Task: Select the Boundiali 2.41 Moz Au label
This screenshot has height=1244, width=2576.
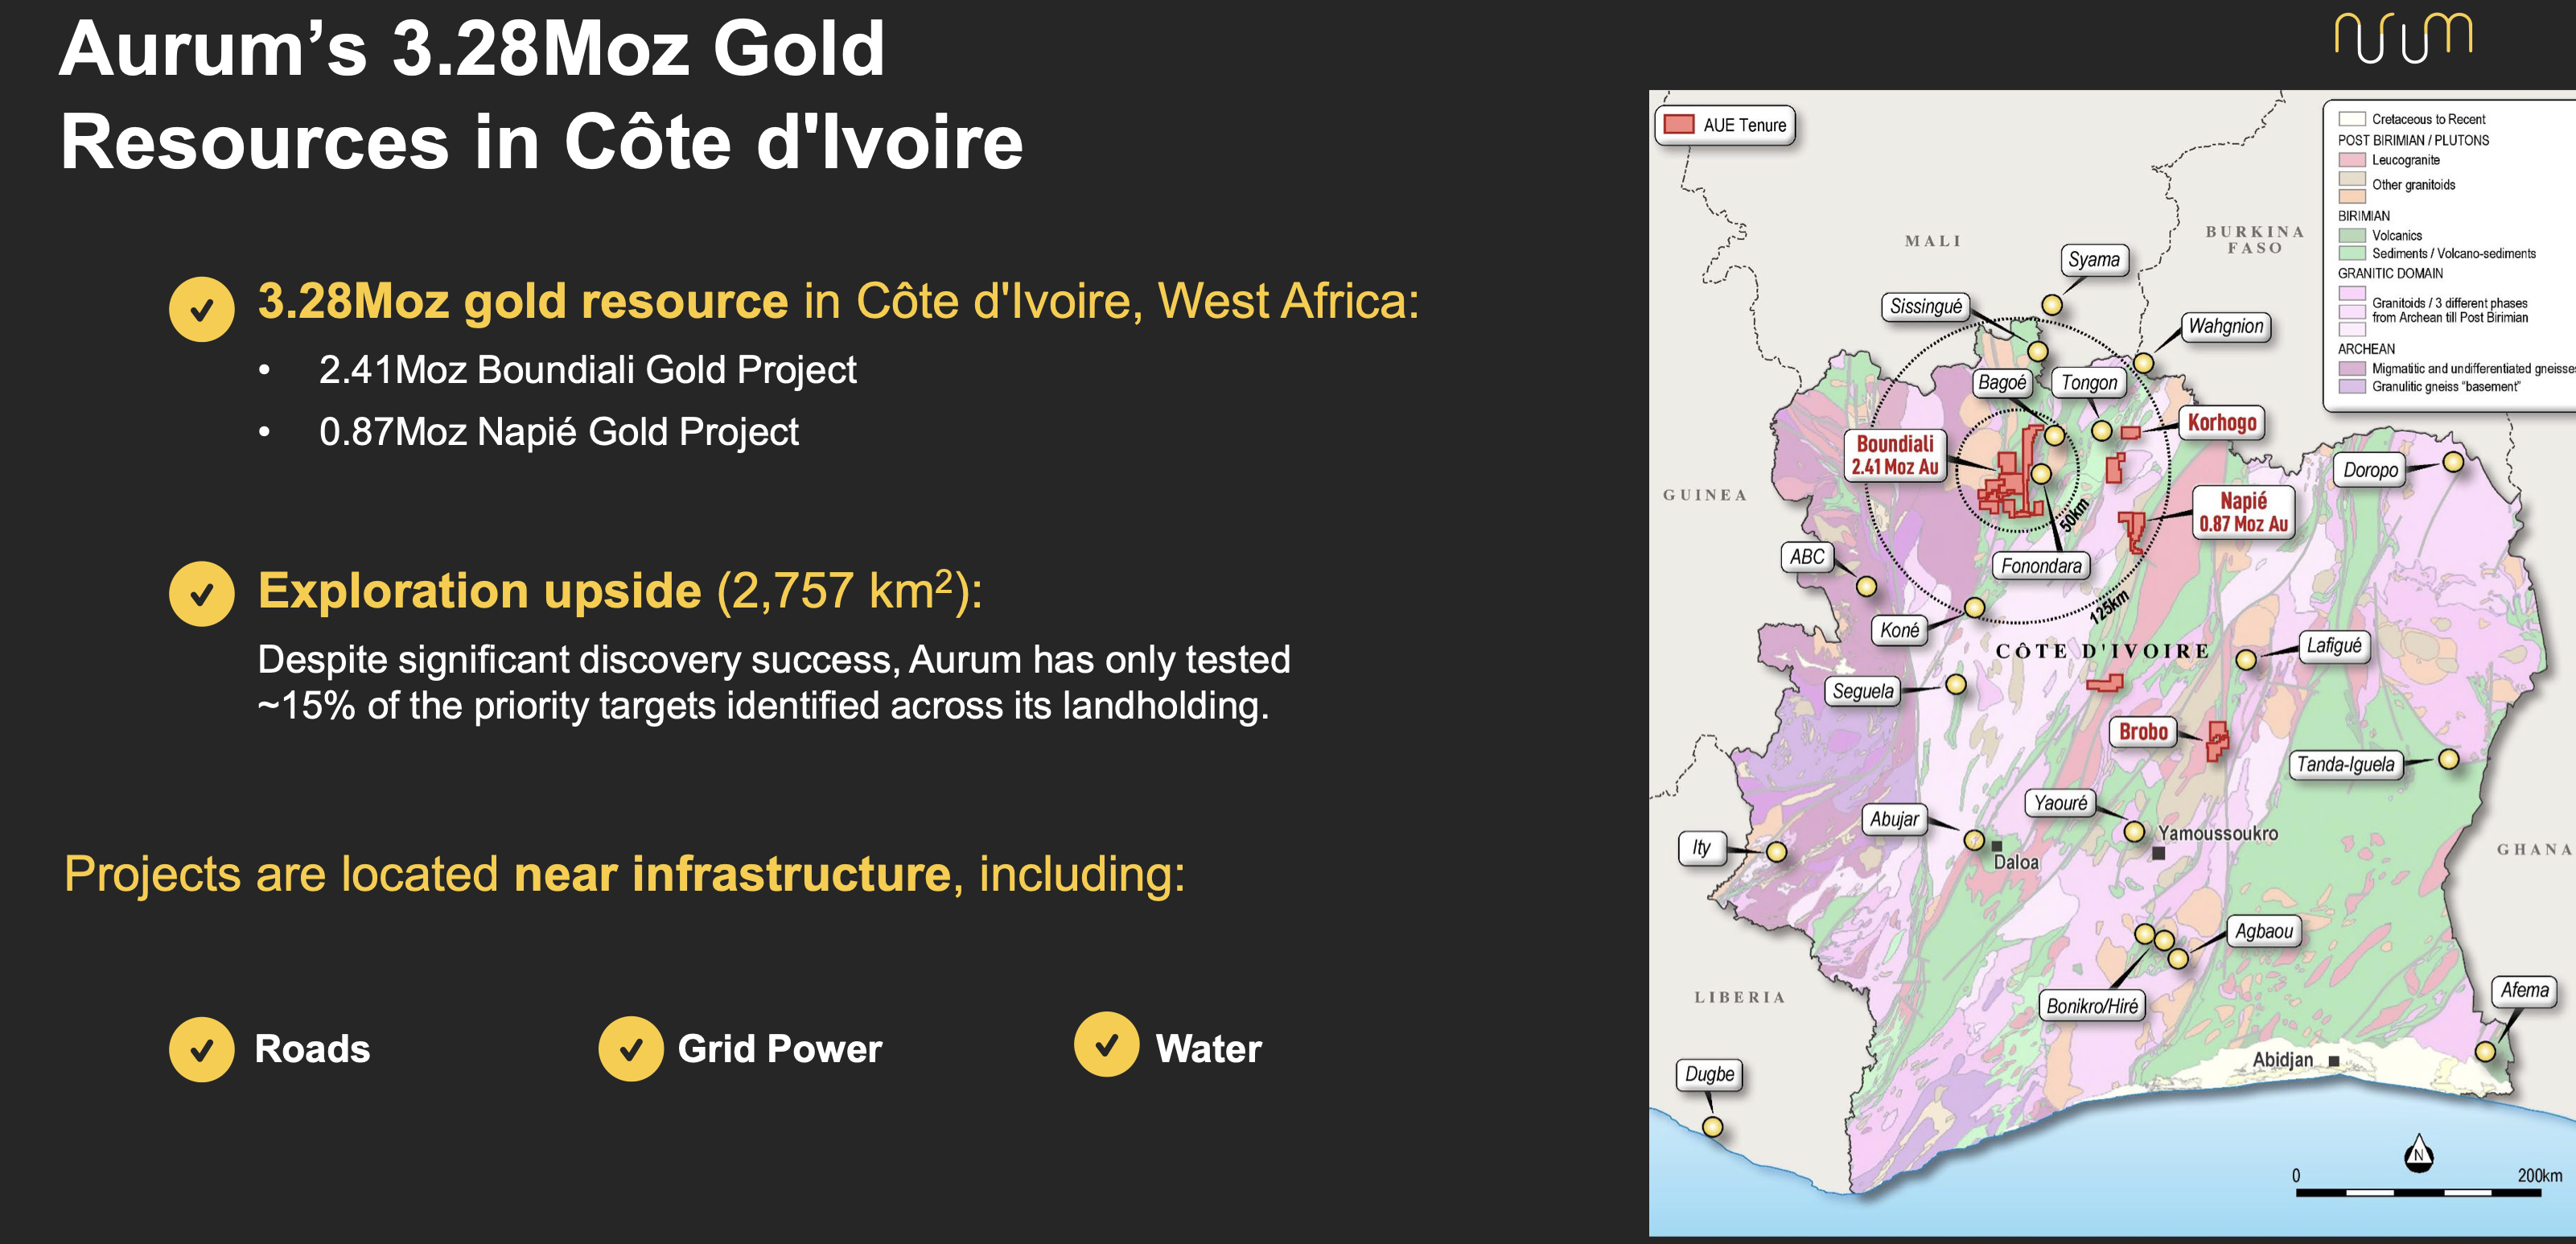Action: (1895, 455)
